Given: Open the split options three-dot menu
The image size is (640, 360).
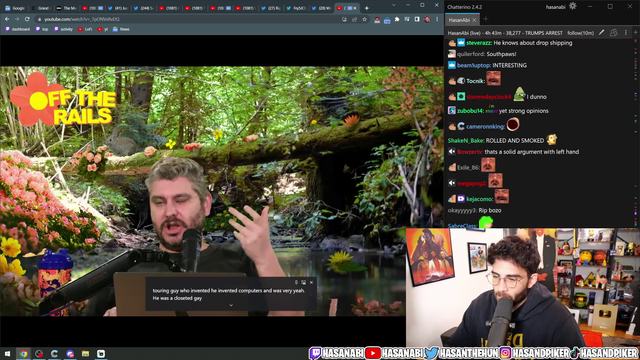Looking at the screenshot, I should tap(626, 33).
